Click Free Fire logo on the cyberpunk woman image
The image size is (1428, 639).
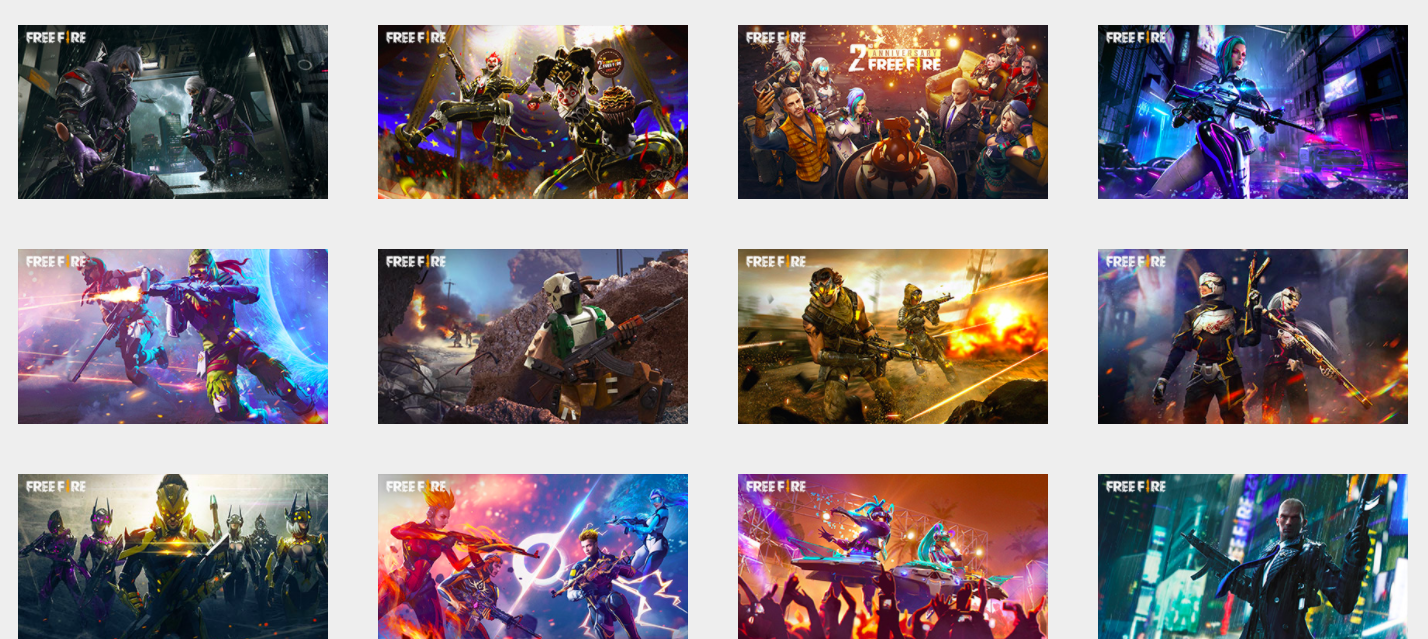(1136, 37)
